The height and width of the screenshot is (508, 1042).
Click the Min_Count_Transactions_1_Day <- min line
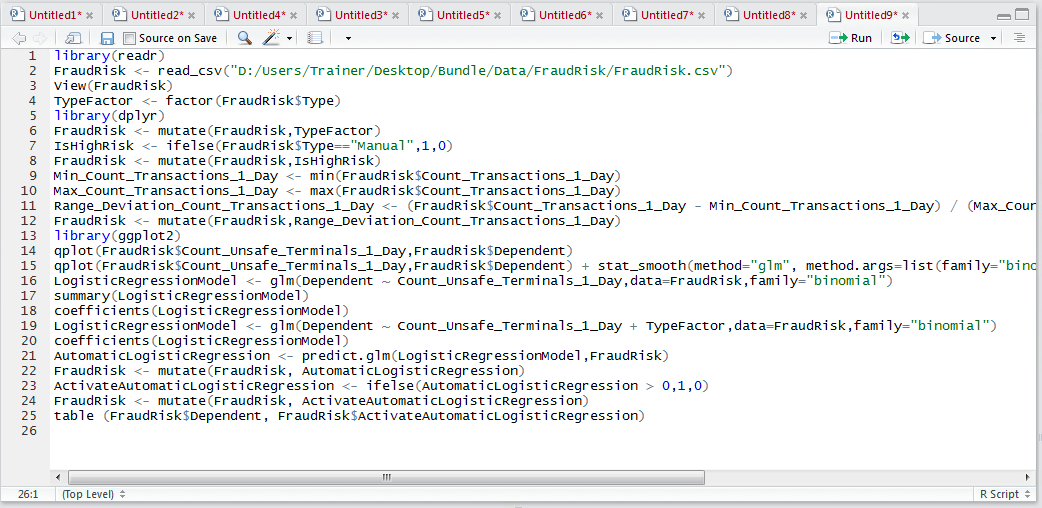click(x=336, y=176)
